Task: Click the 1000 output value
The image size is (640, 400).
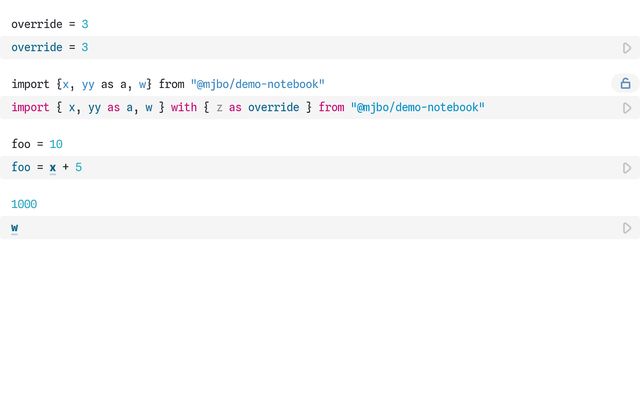Action: tap(24, 204)
